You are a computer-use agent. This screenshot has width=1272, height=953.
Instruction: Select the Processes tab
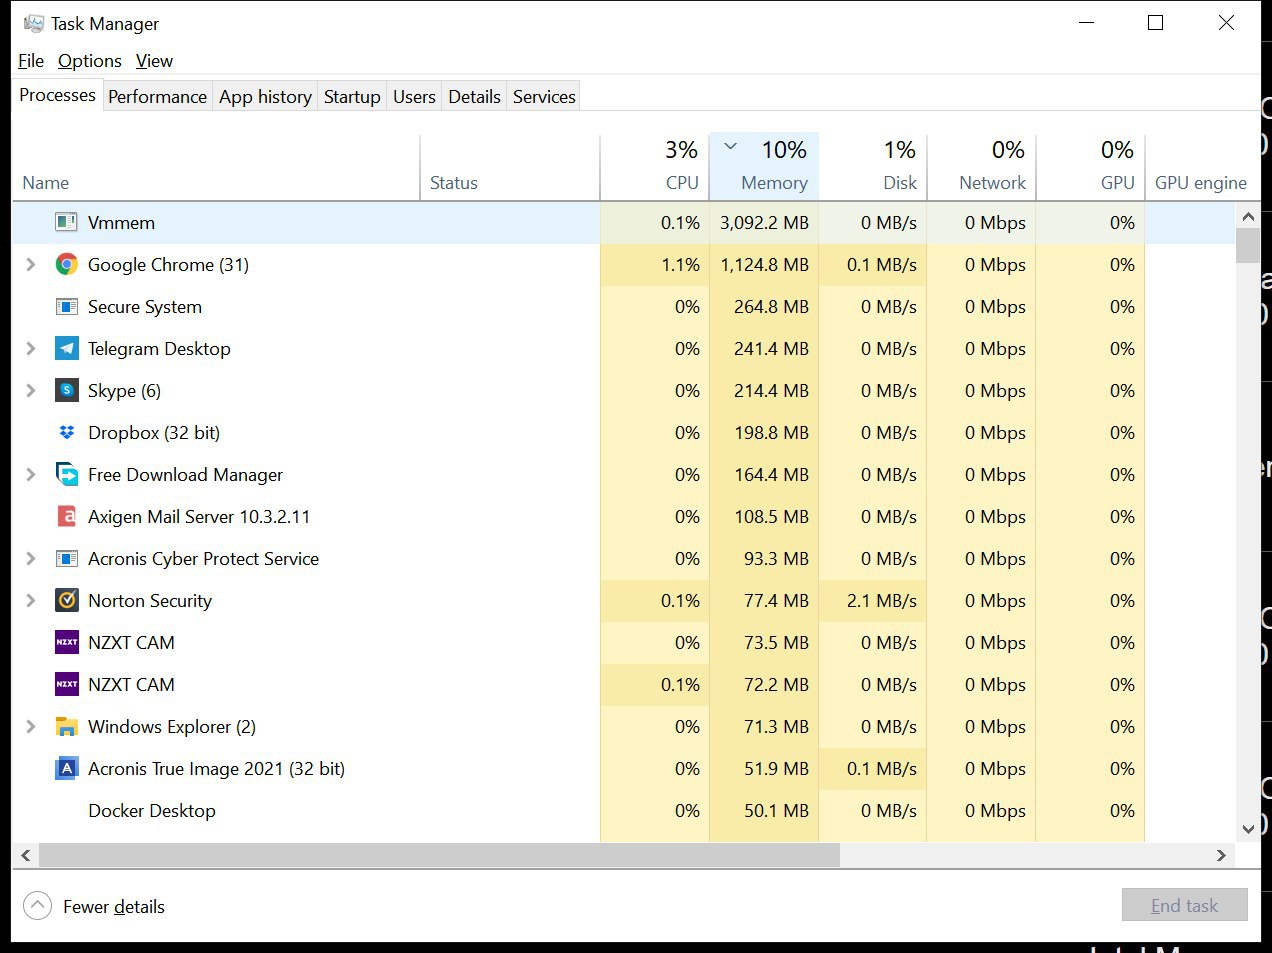[x=57, y=95]
